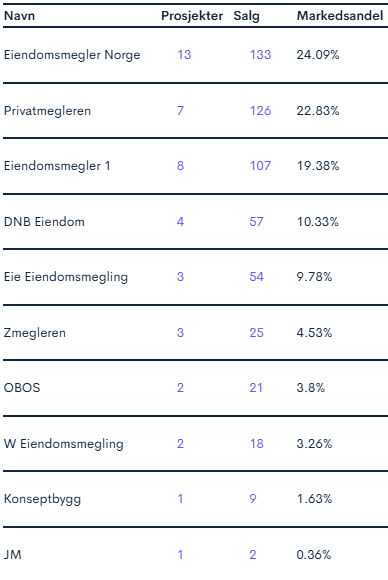Viewport: 388px width, 580px height.
Task: Click JM's 2 sales link
Action: click(x=253, y=554)
